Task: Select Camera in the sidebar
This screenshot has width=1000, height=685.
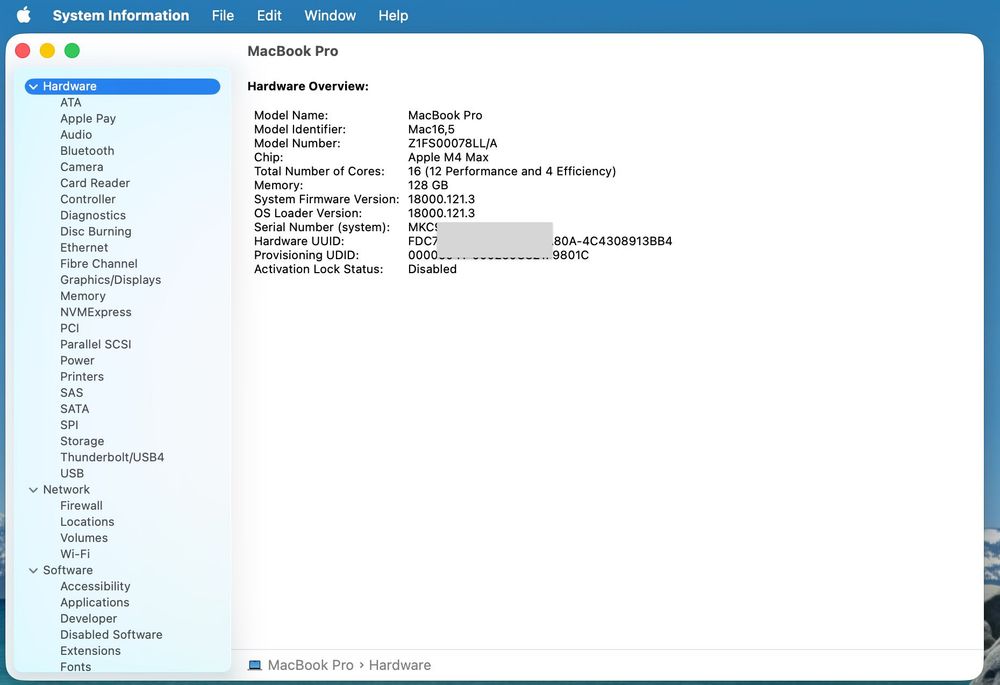Action: (82, 167)
